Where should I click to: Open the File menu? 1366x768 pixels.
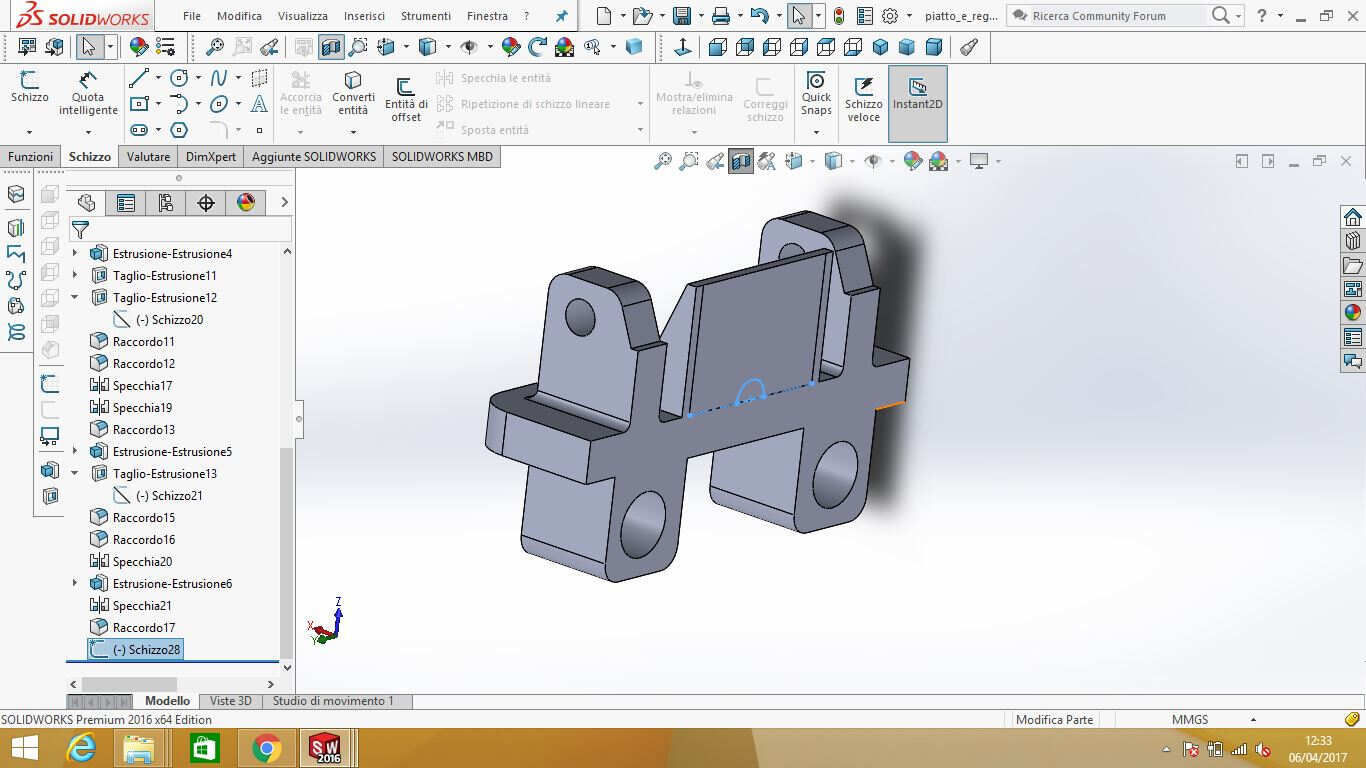[192, 16]
